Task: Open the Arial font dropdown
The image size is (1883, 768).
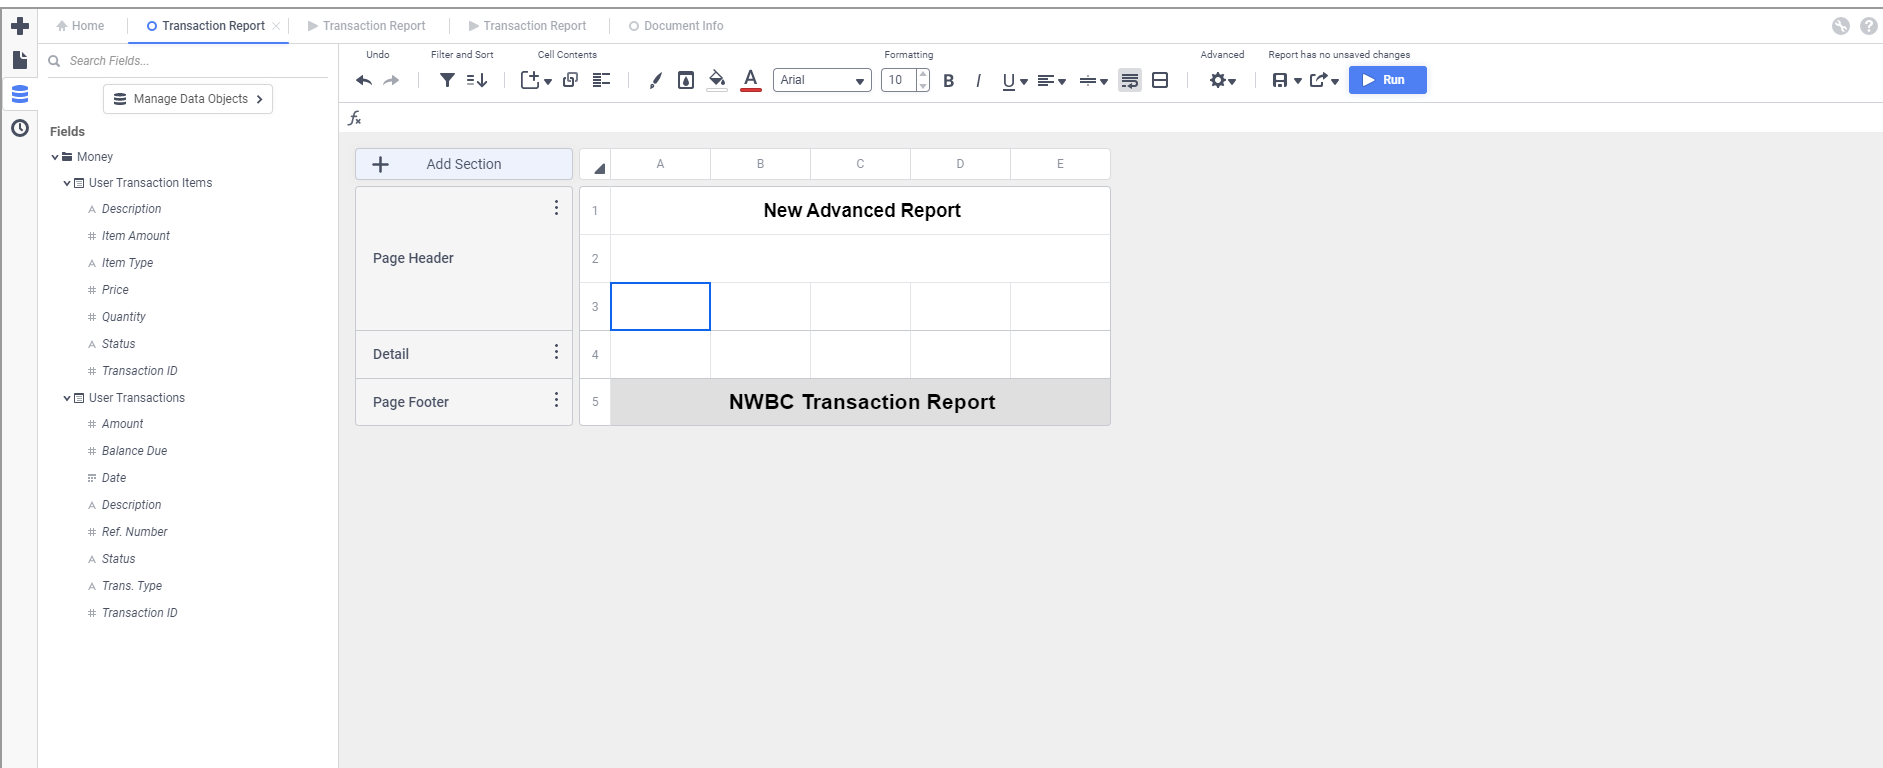Action: pos(822,80)
